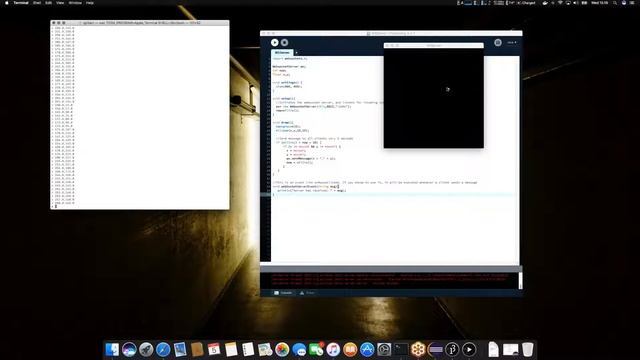Open Safari from the dock

[x=163, y=349]
